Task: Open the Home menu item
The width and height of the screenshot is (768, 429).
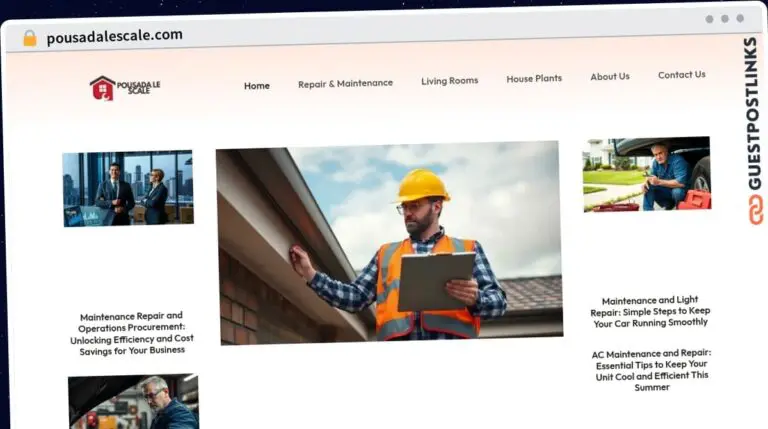Action: tap(256, 86)
